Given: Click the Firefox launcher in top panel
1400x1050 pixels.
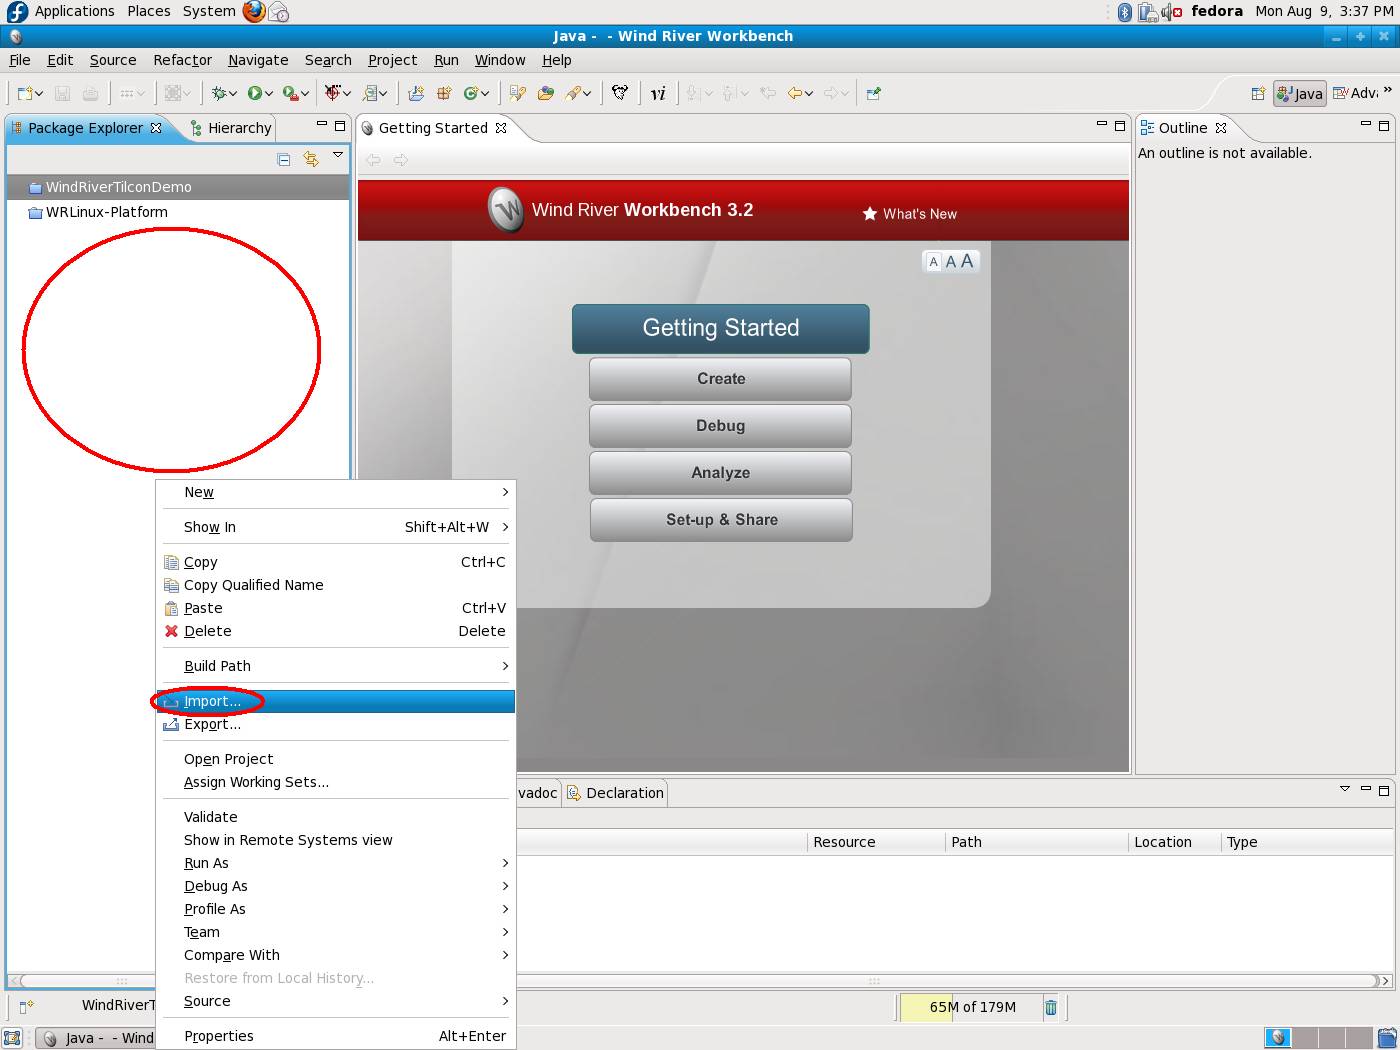Looking at the screenshot, I should pos(254,11).
